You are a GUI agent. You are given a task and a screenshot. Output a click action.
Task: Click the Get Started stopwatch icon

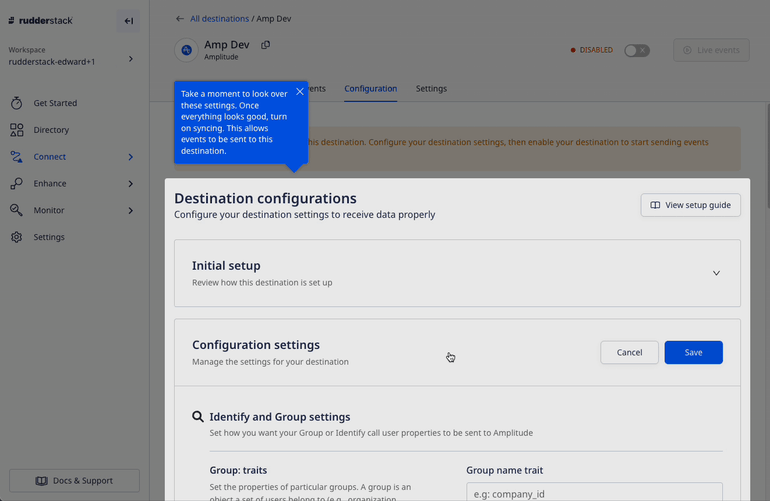pyautogui.click(x=17, y=103)
